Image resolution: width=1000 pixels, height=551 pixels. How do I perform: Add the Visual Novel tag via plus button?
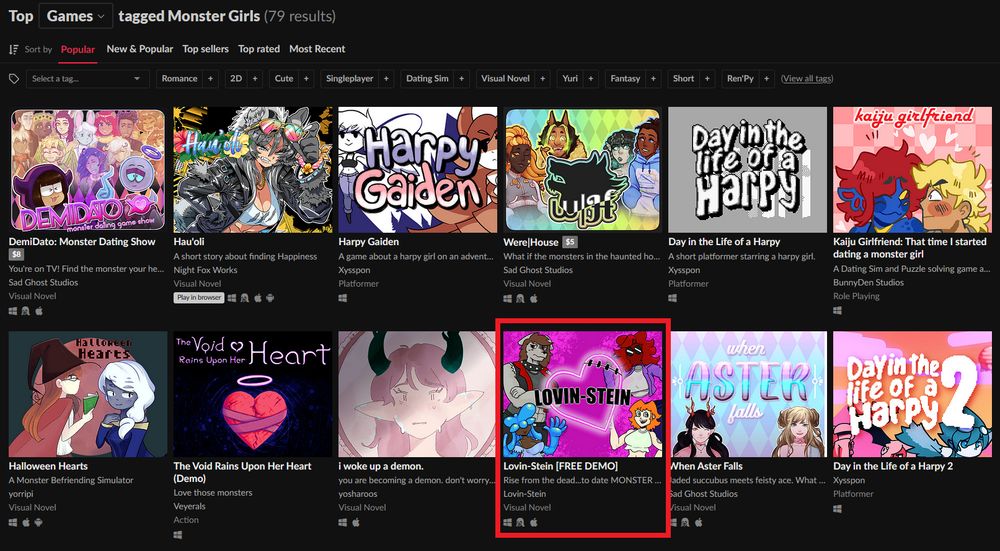click(543, 78)
